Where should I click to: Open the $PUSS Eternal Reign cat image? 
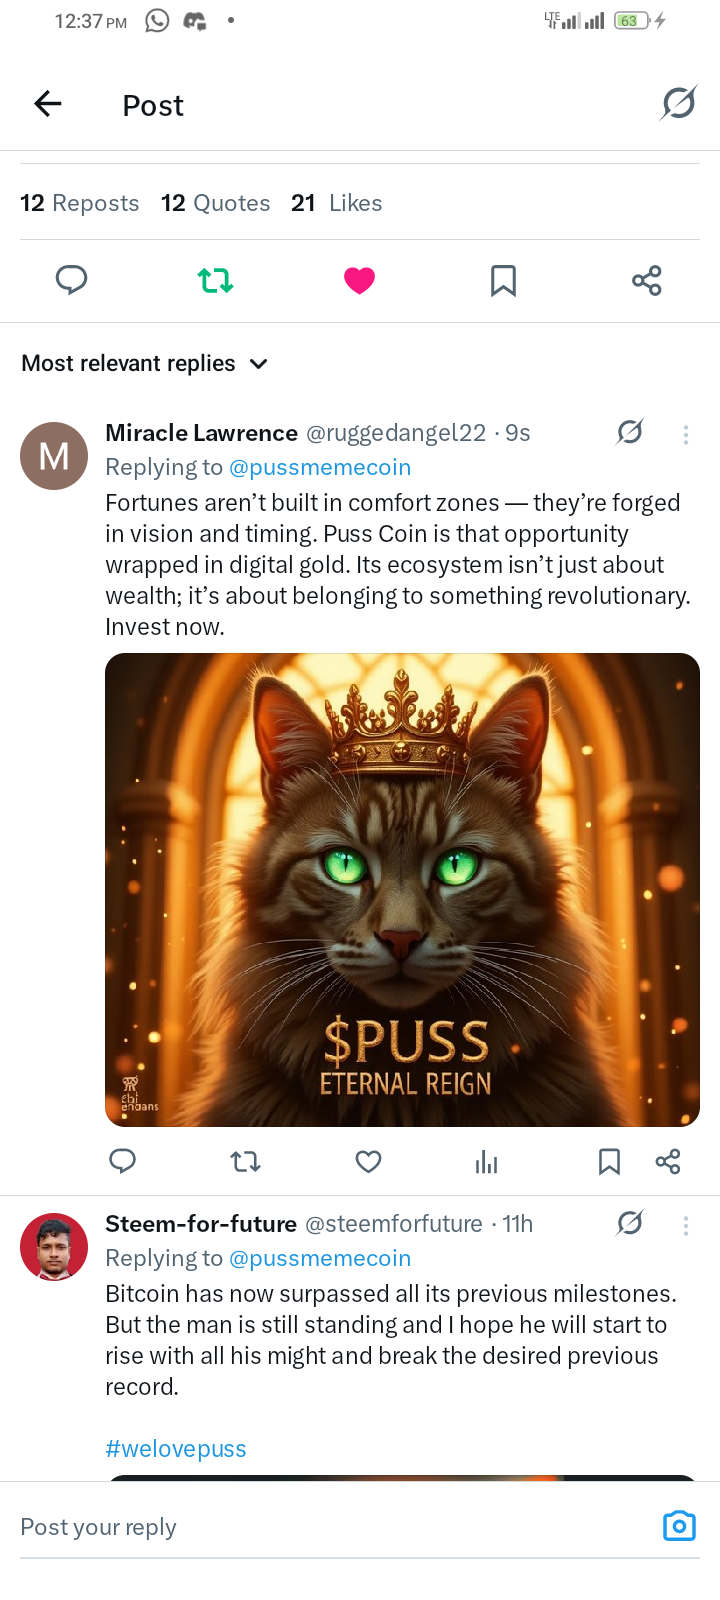(x=402, y=889)
